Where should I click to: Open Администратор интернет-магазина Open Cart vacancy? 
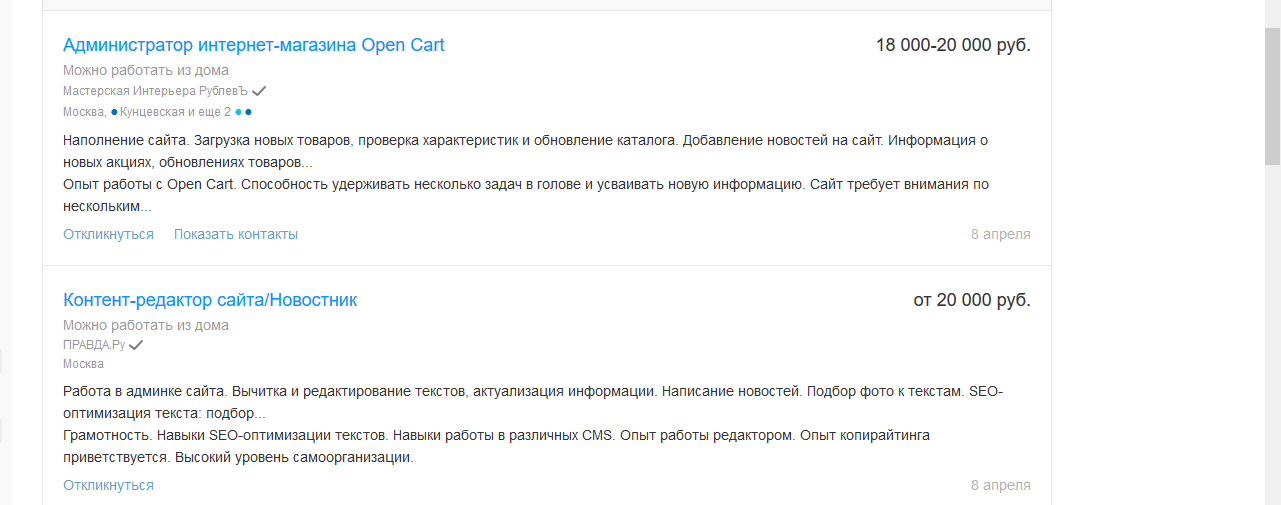[254, 45]
